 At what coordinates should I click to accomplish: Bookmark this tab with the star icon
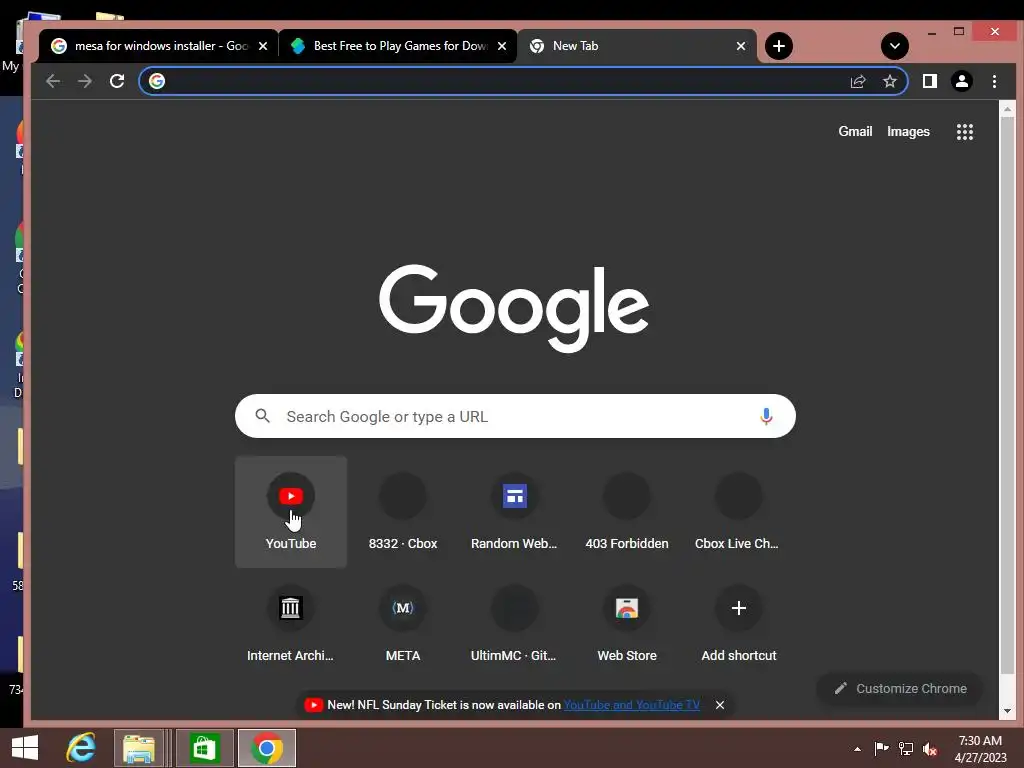(889, 81)
